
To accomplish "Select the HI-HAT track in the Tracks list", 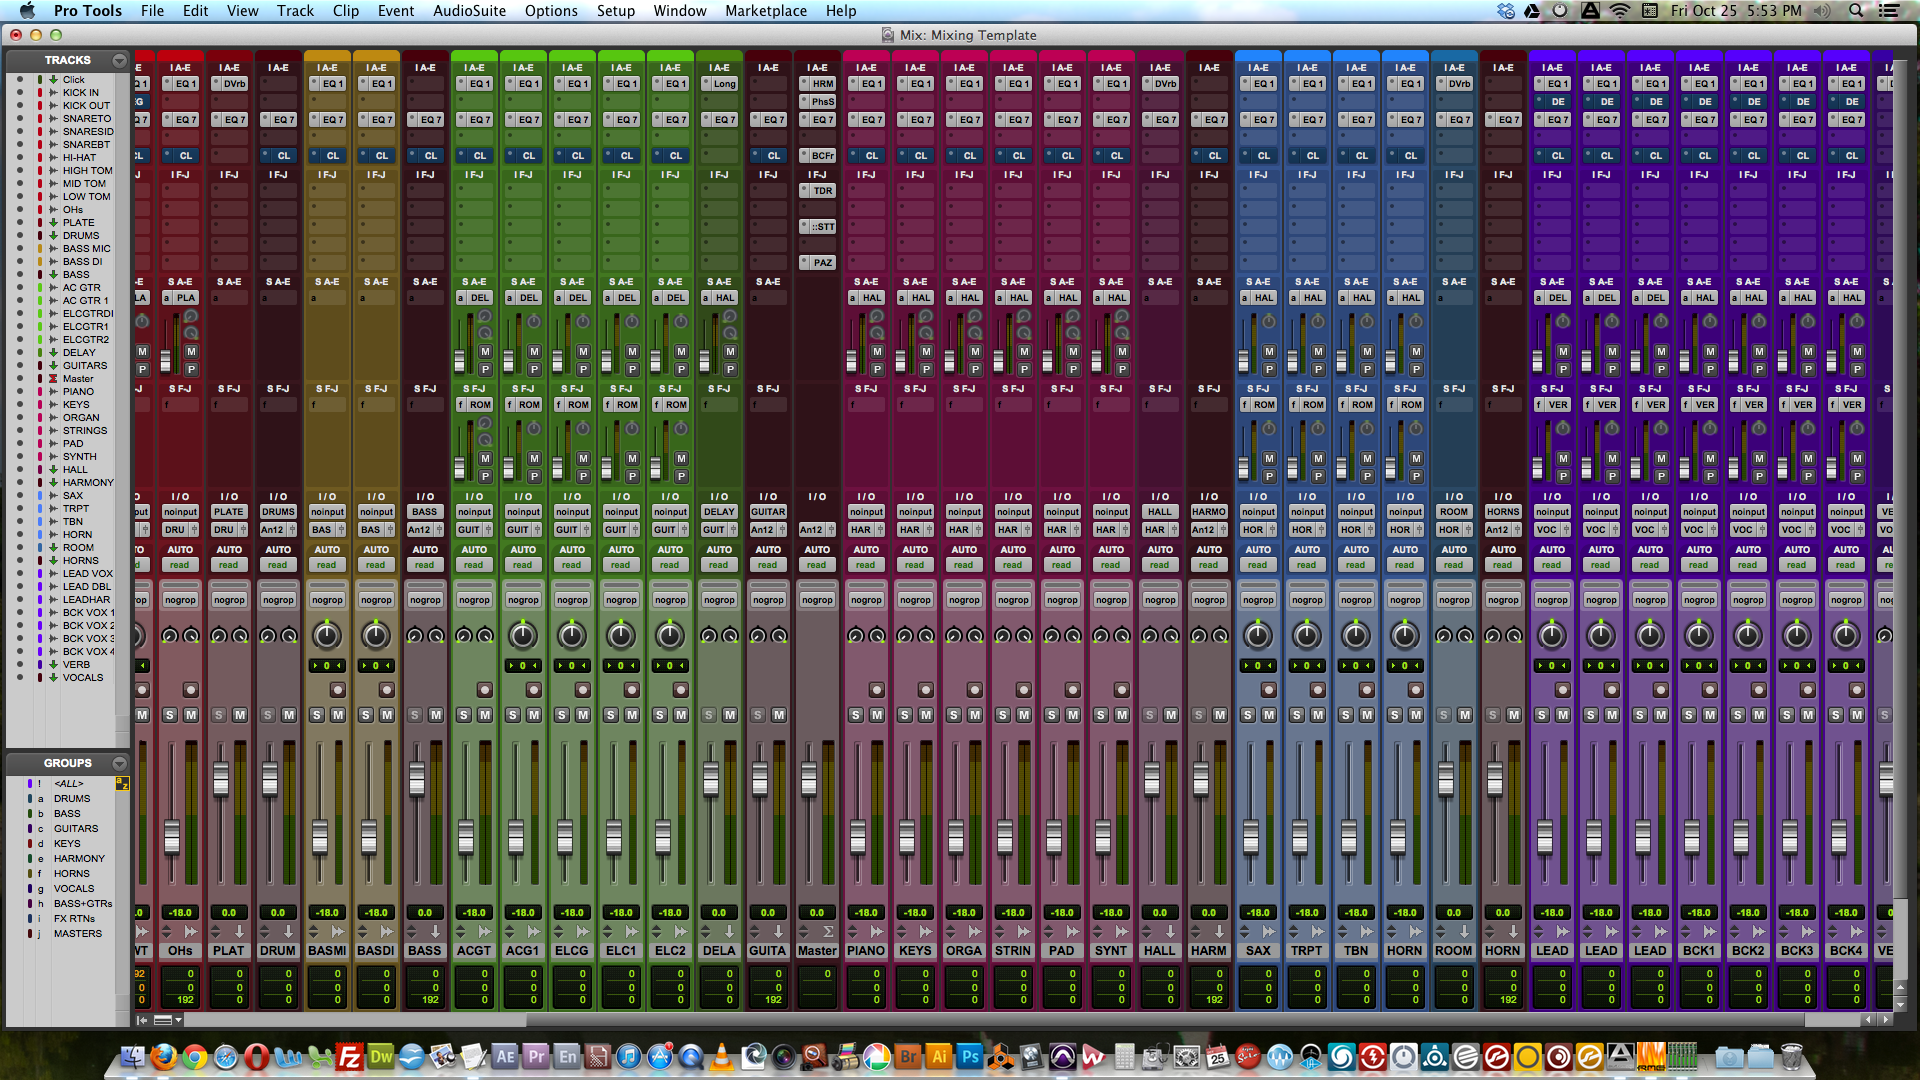I will click(x=78, y=157).
